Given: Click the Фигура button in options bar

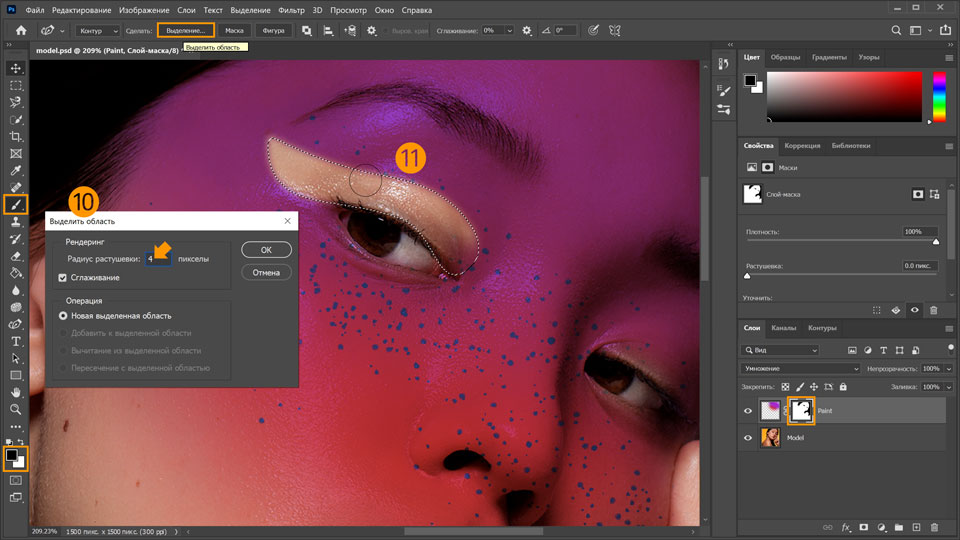Looking at the screenshot, I should click(274, 31).
